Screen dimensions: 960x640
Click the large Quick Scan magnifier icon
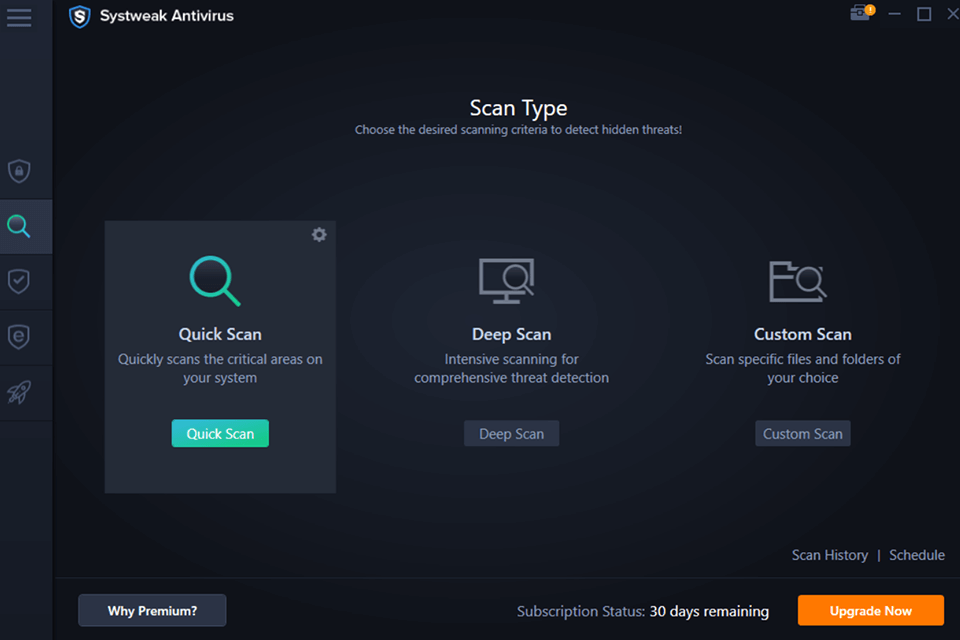215,280
